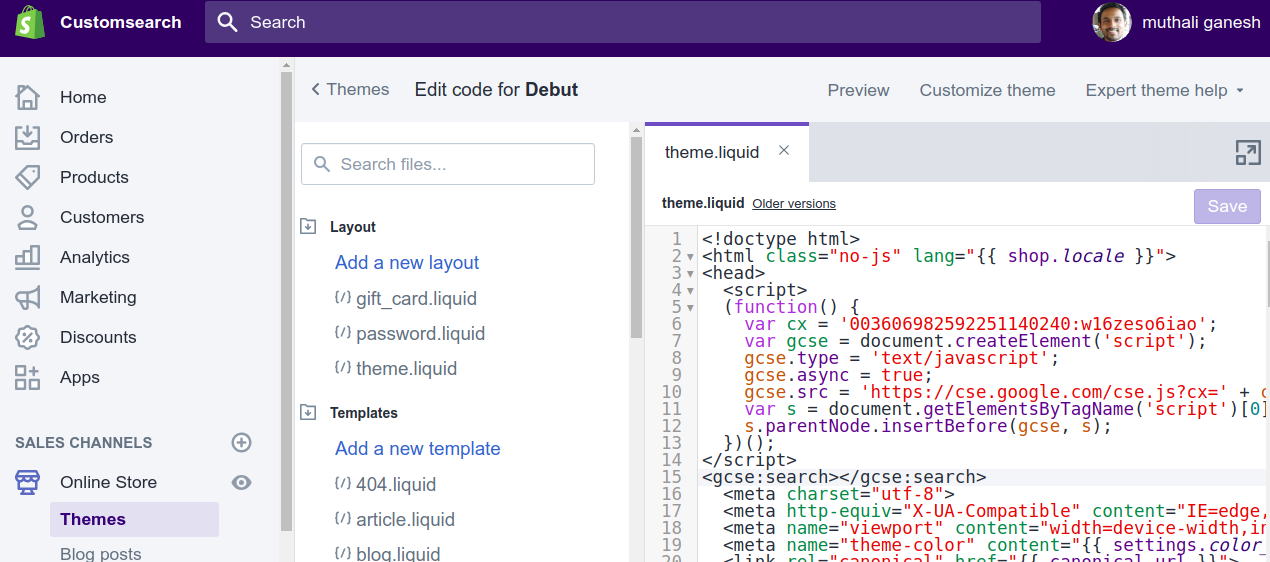This screenshot has height=562, width=1270.
Task: Focus the top Search bar
Action: (623, 22)
